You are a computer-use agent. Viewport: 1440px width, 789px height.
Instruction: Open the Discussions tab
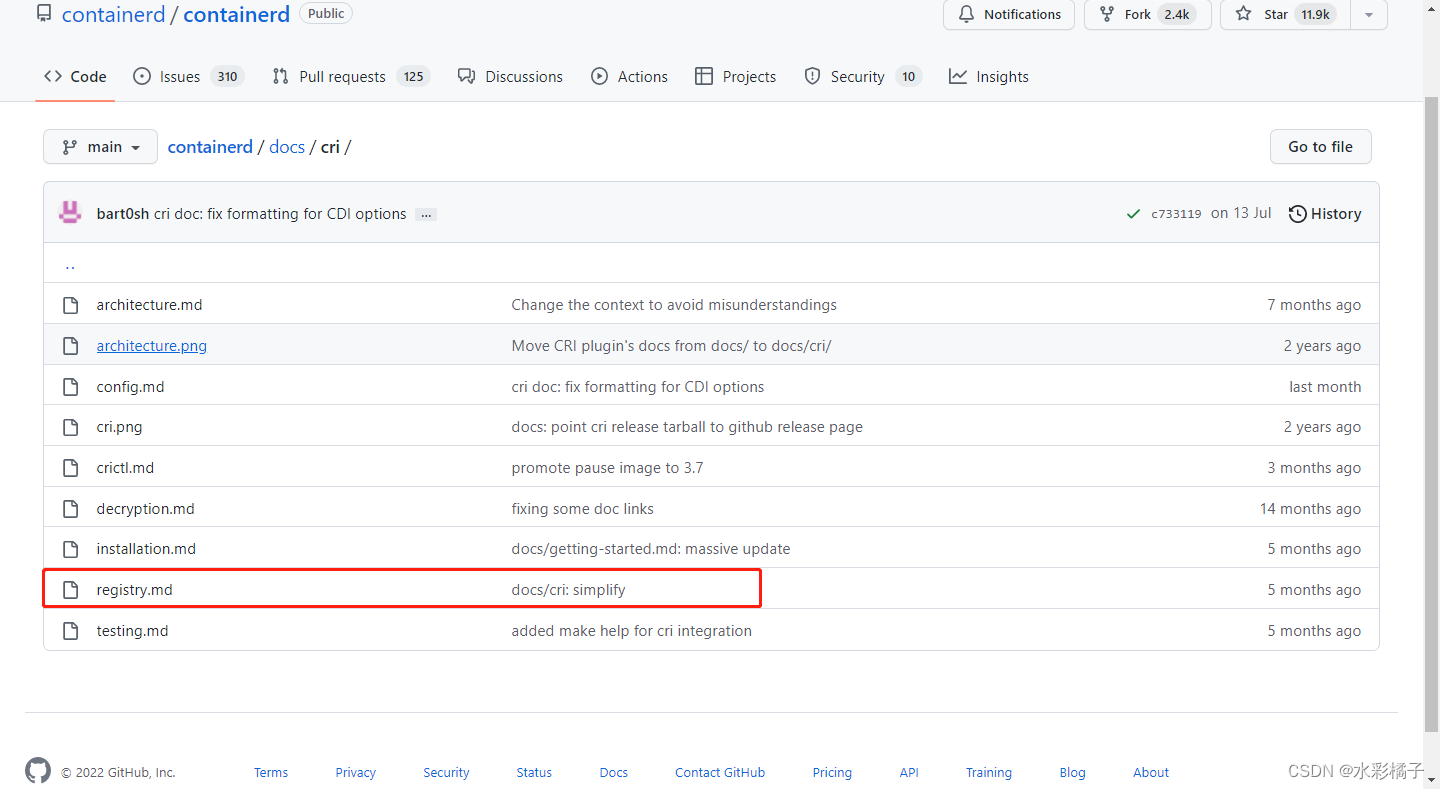[x=510, y=76]
